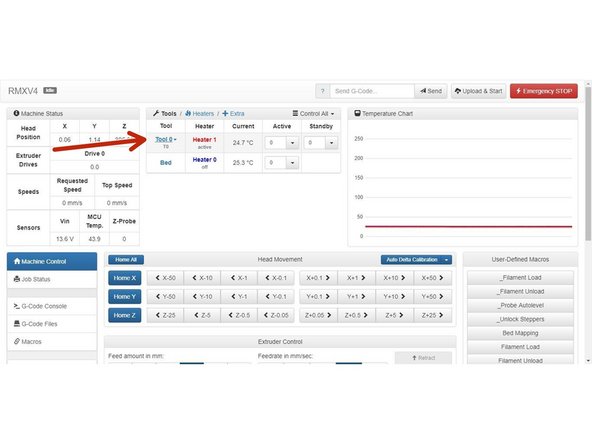Screen dimensions: 592x444
Task: Run the _Filament Load macro
Action: [520, 278]
